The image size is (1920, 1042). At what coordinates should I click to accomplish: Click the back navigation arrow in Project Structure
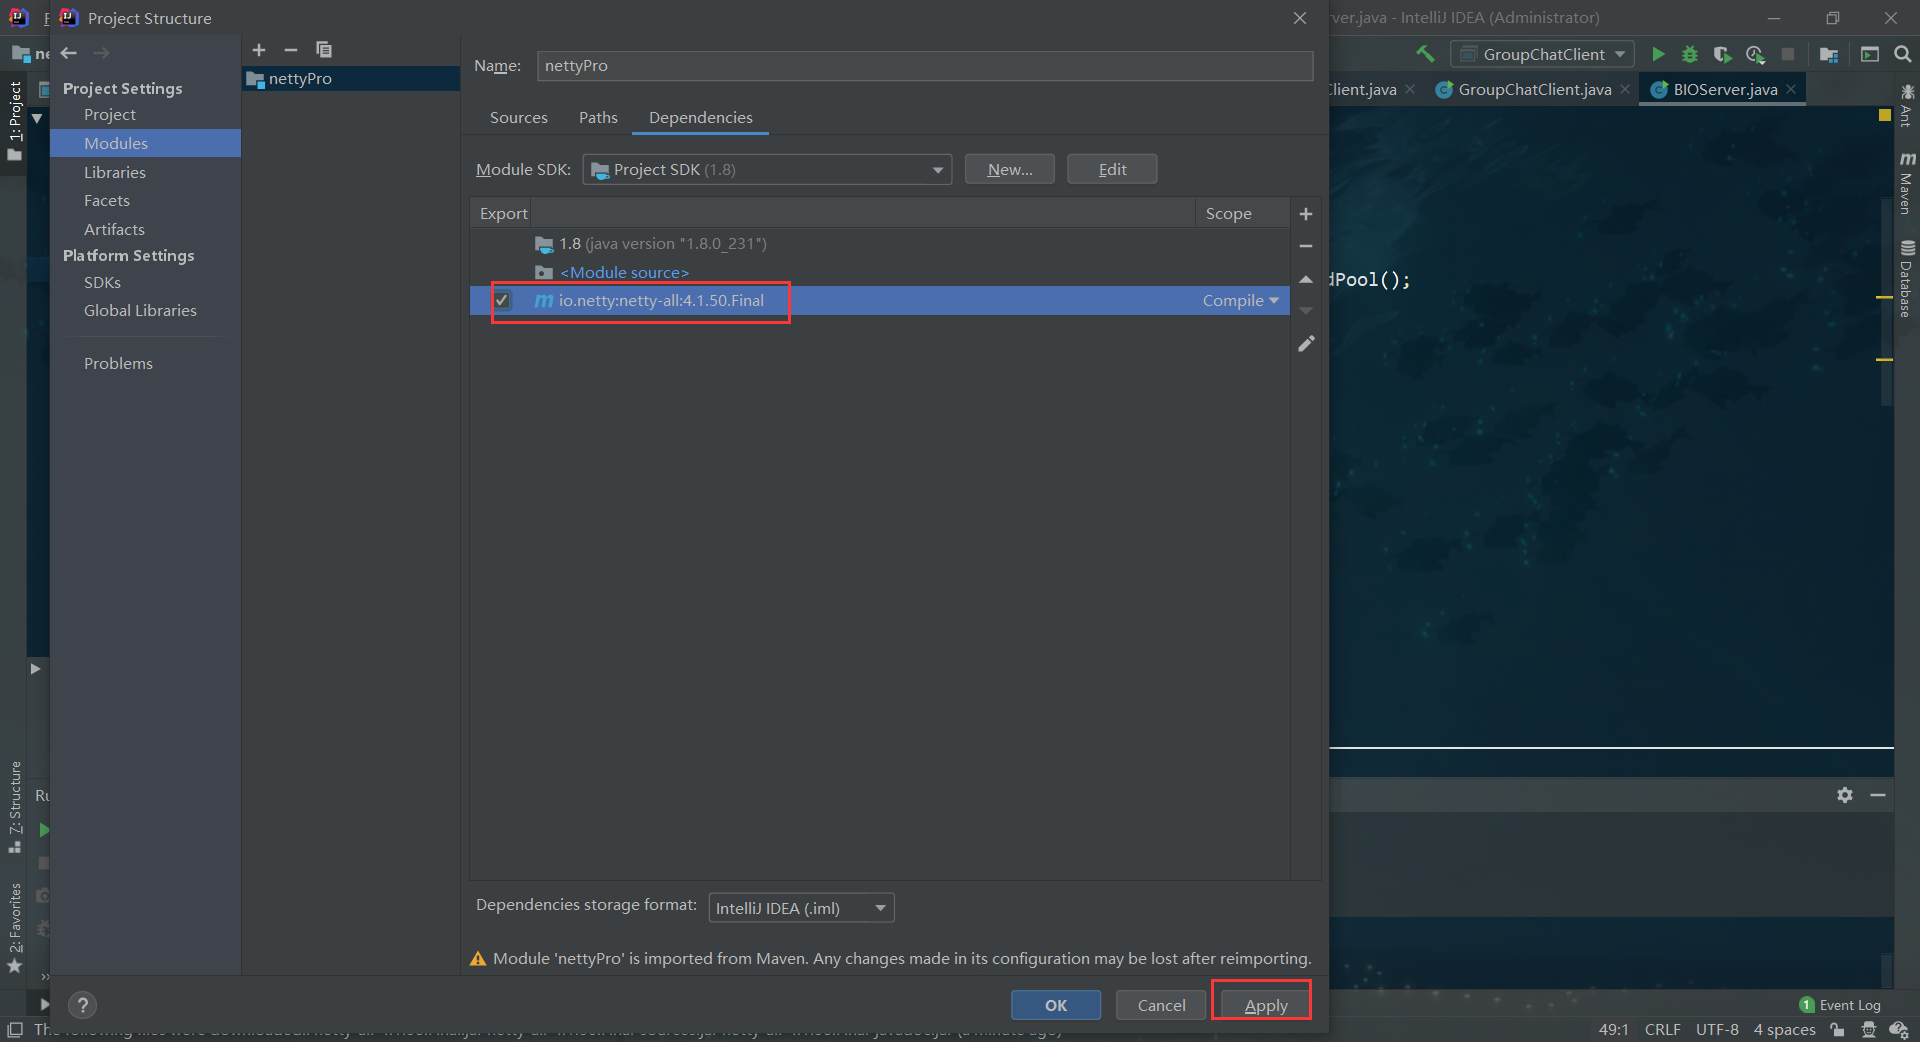point(69,53)
